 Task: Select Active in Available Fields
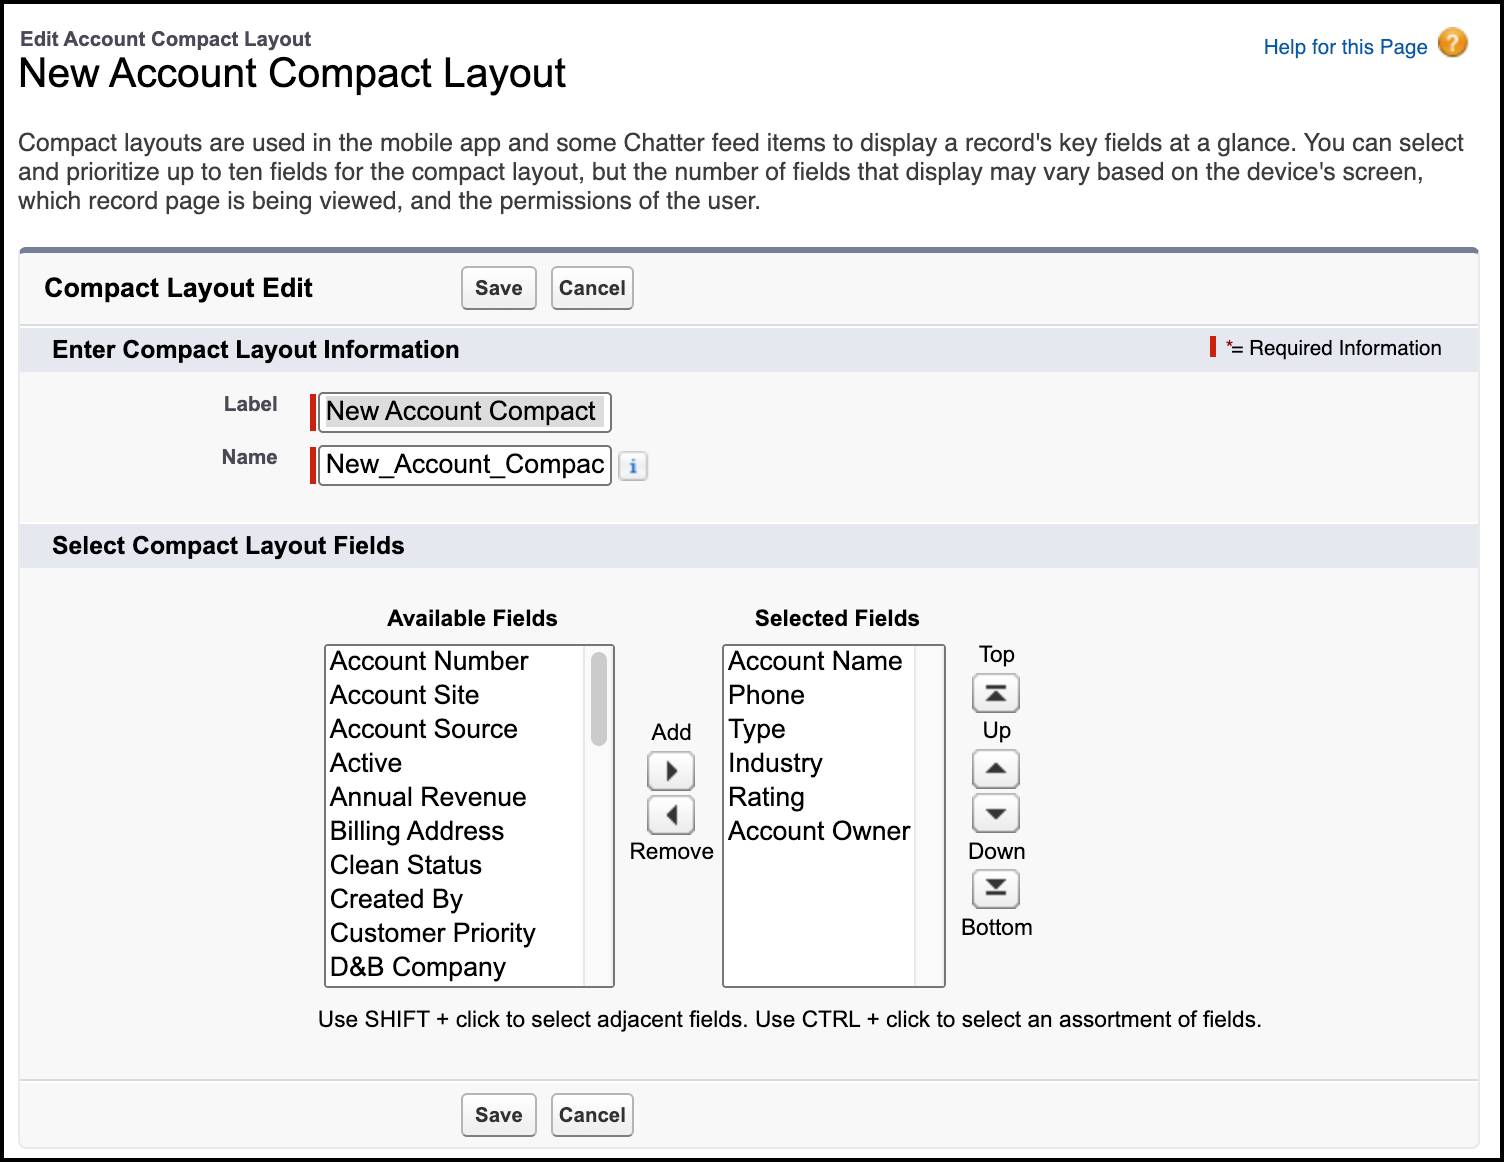[455, 763]
